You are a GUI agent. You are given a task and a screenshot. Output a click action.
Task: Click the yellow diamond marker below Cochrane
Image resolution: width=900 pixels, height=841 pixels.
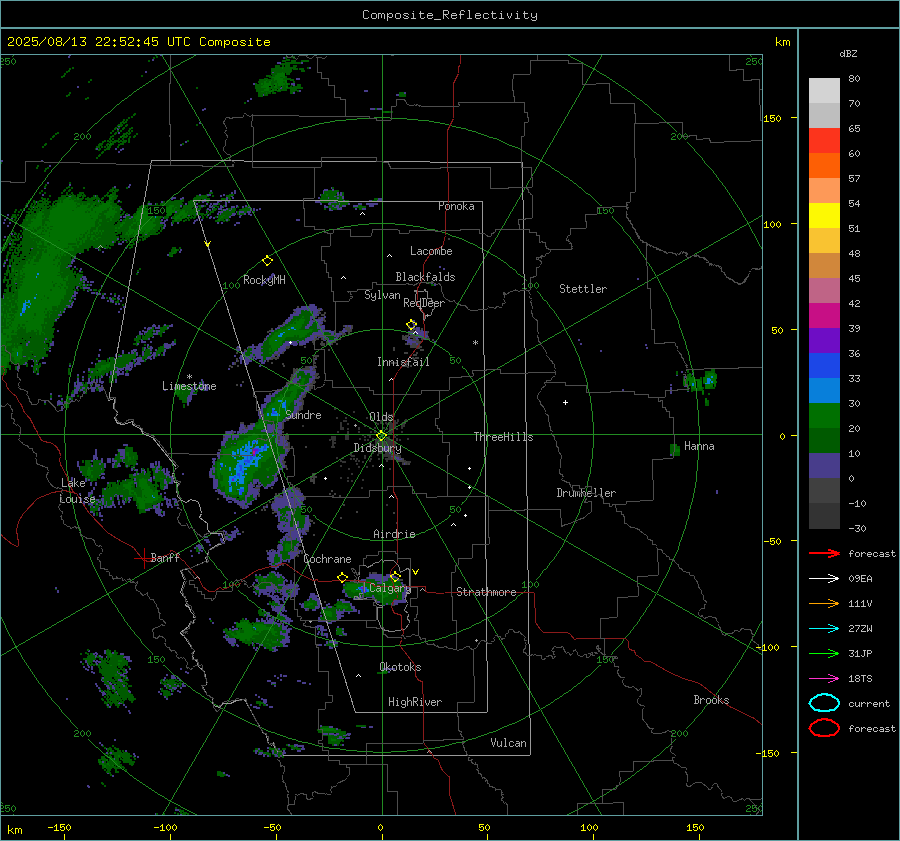pyautogui.click(x=343, y=577)
